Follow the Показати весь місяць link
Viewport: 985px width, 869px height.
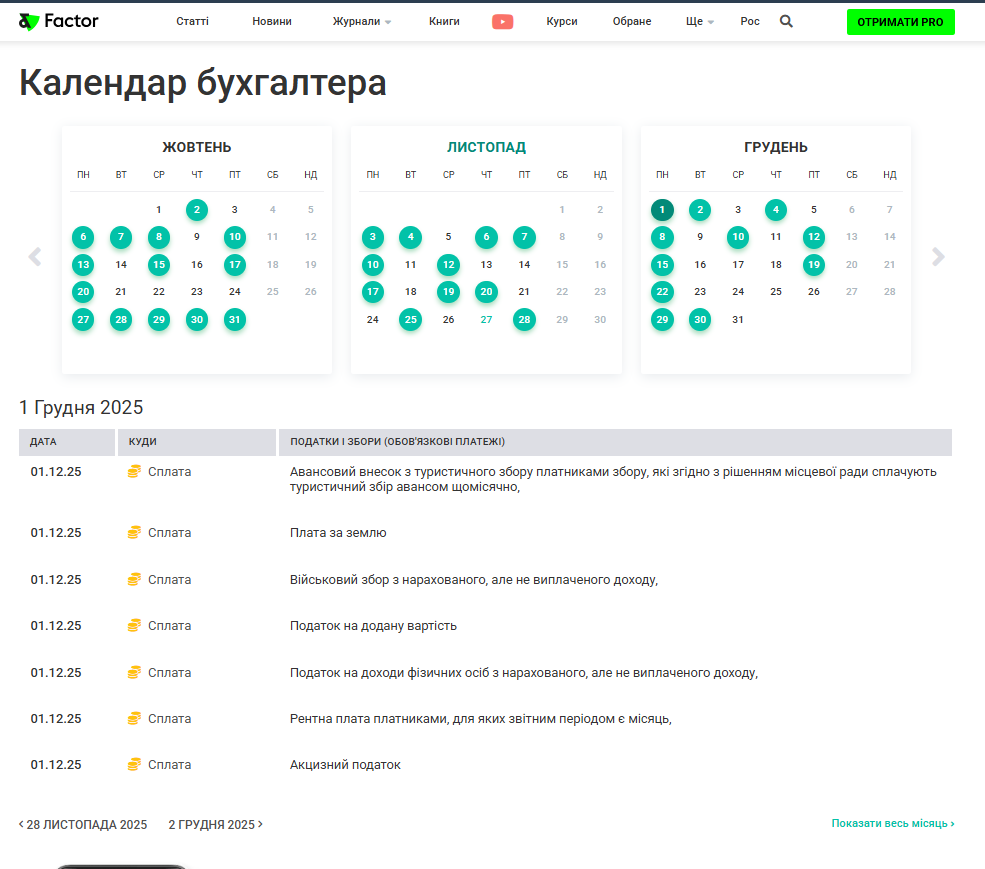[x=892, y=824]
